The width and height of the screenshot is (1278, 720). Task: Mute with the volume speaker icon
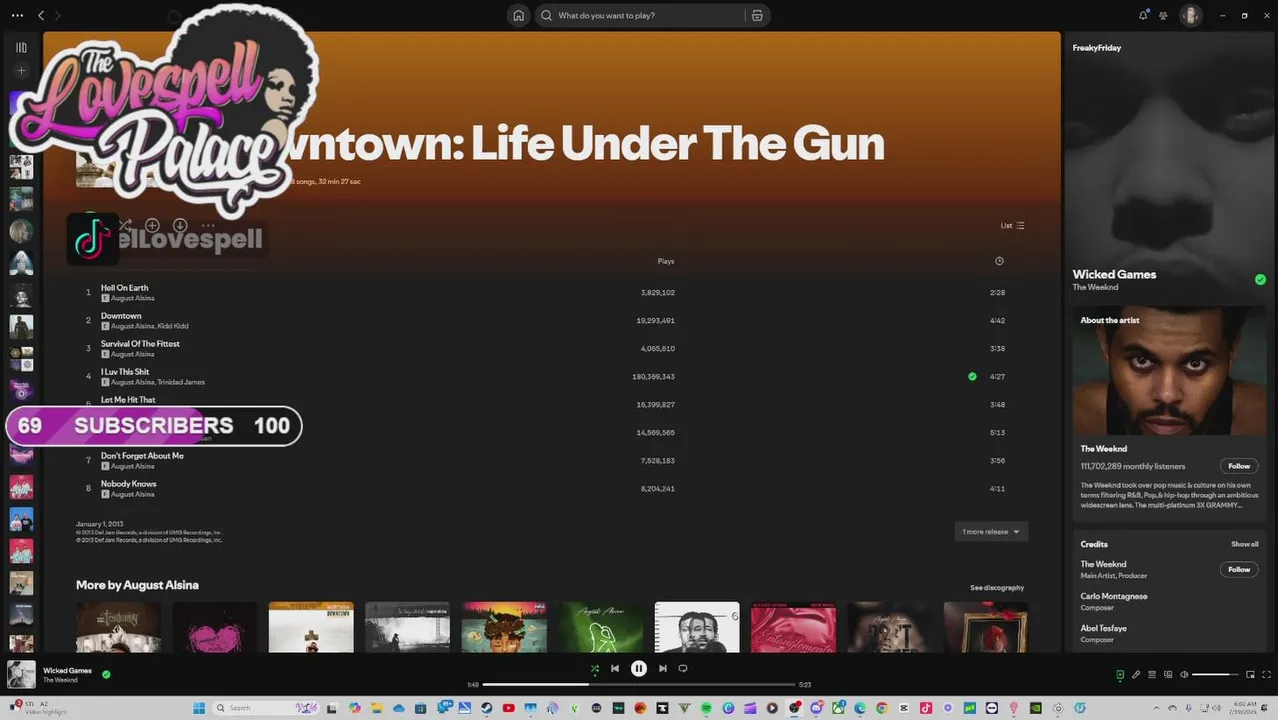tap(1184, 674)
